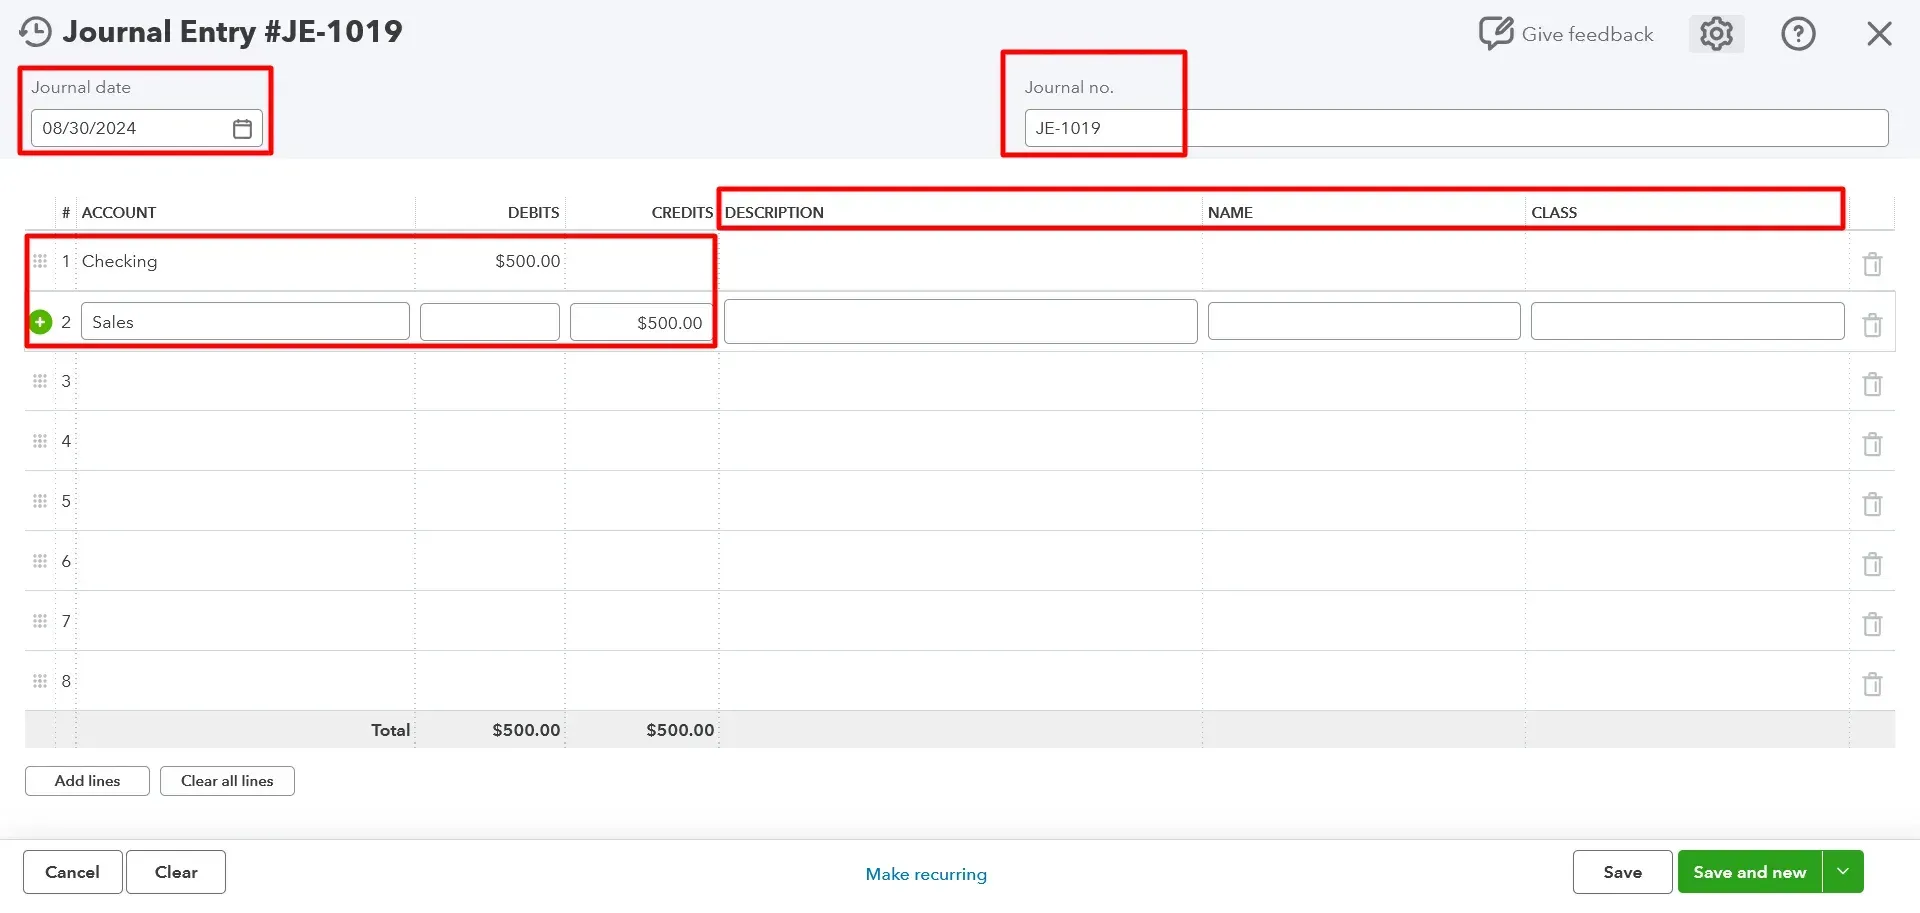Viewport: 1920px width, 913px height.
Task: Focus the $500.00 credits field on line 2
Action: point(641,322)
